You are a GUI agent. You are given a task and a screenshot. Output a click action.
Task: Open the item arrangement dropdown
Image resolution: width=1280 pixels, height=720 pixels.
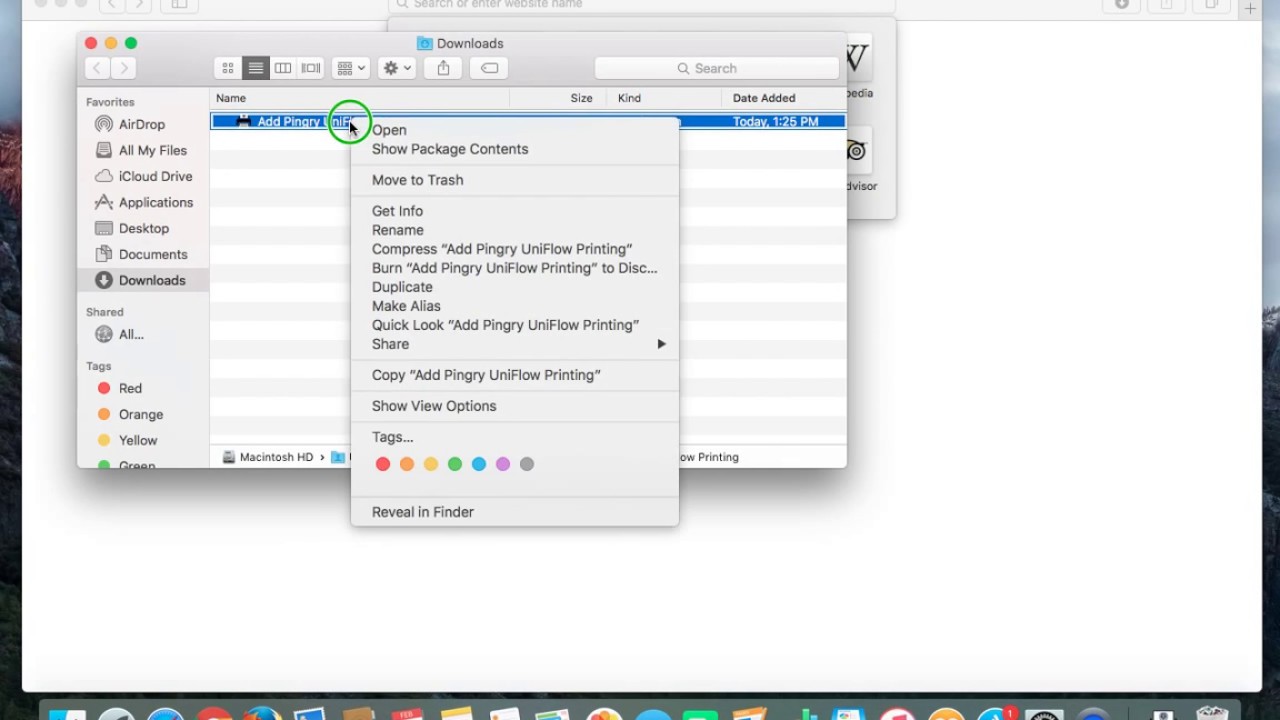[x=351, y=68]
